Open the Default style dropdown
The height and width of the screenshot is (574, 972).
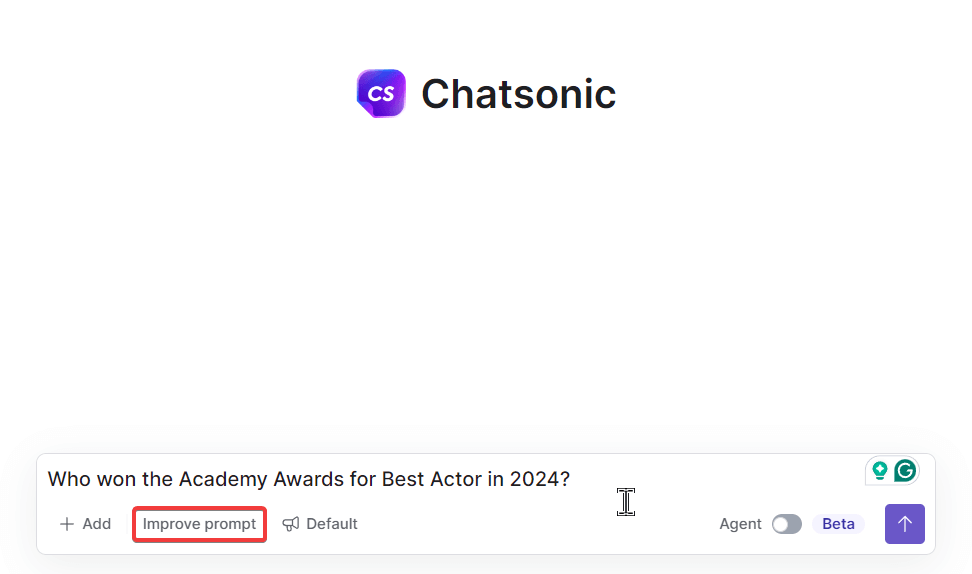(x=320, y=524)
